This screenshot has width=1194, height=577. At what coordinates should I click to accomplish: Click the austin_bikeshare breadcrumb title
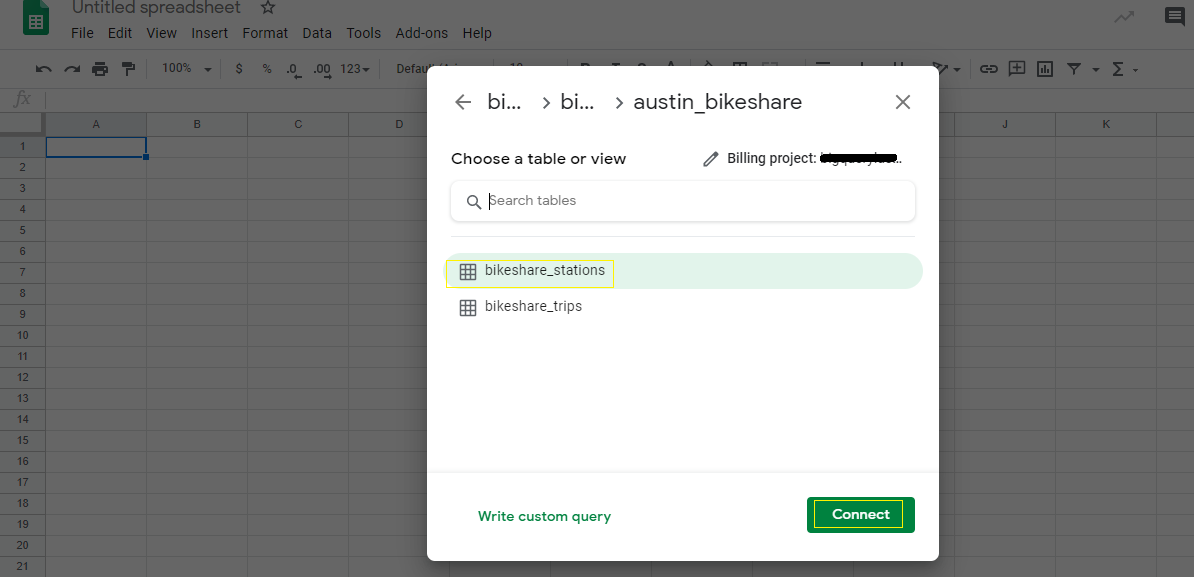717,102
